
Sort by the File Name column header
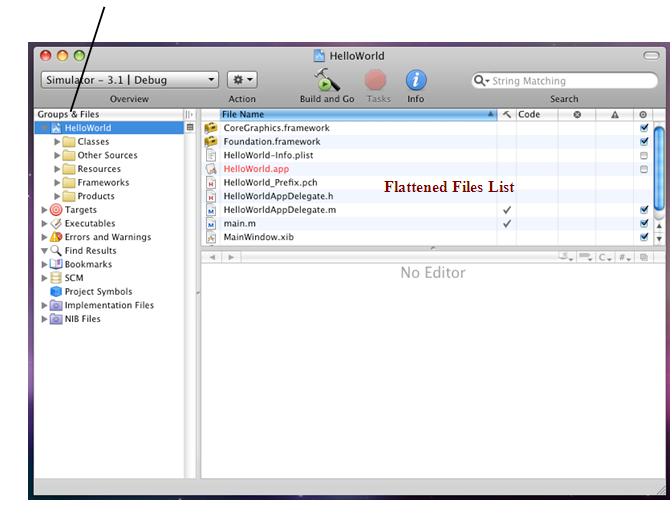[x=358, y=114]
